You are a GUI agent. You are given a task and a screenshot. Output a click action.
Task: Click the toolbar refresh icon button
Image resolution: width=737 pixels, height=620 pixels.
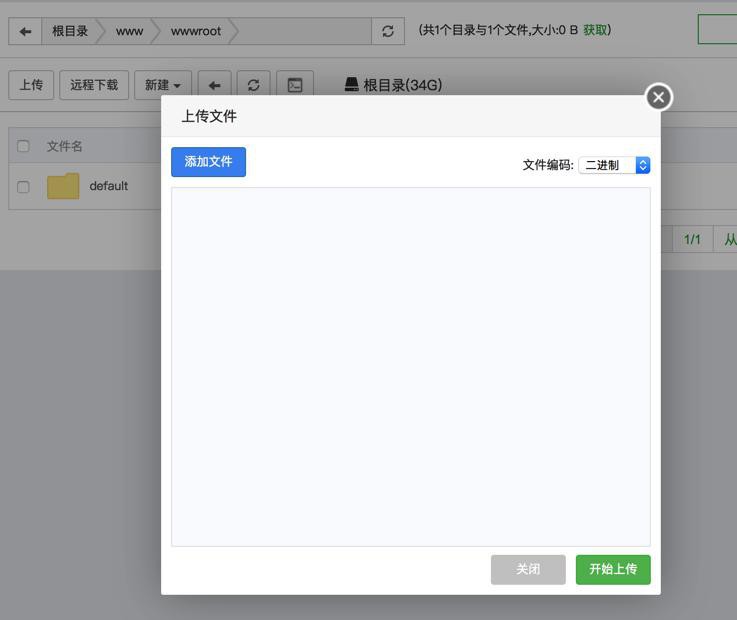[x=253, y=85]
